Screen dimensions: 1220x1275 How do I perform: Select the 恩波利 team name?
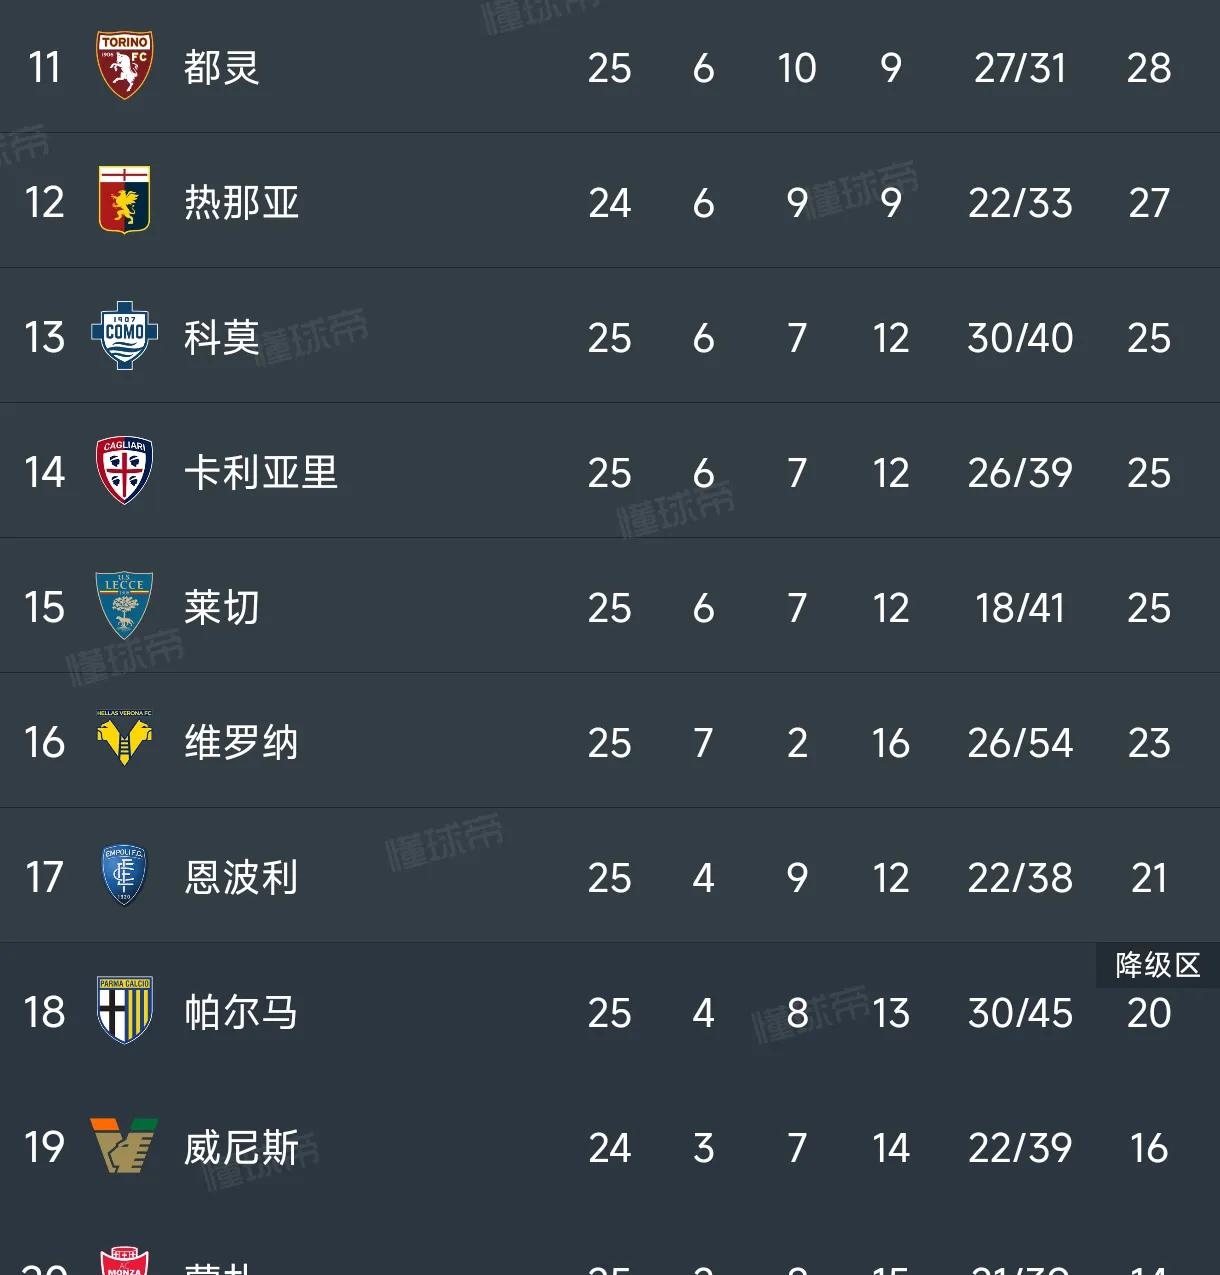[241, 878]
